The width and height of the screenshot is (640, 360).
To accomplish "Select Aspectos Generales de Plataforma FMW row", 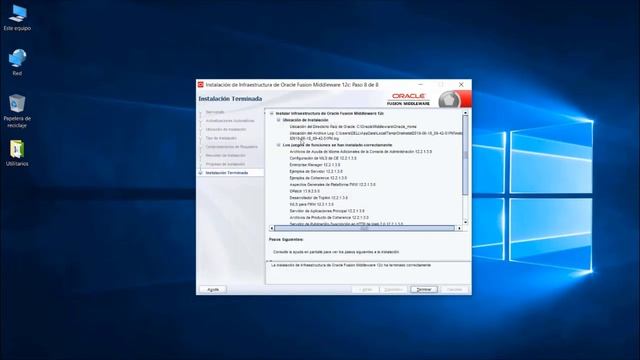I will point(332,184).
